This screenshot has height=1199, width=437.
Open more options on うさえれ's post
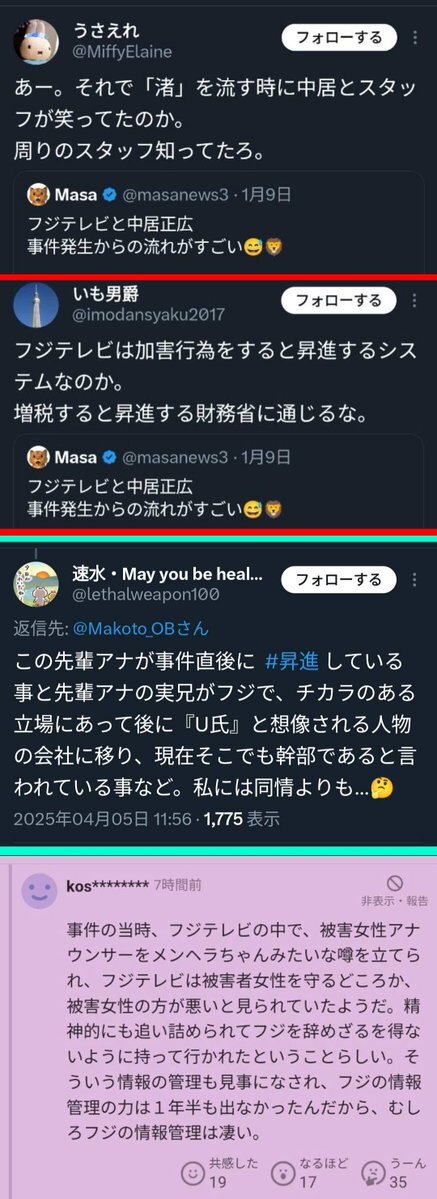pos(415,37)
